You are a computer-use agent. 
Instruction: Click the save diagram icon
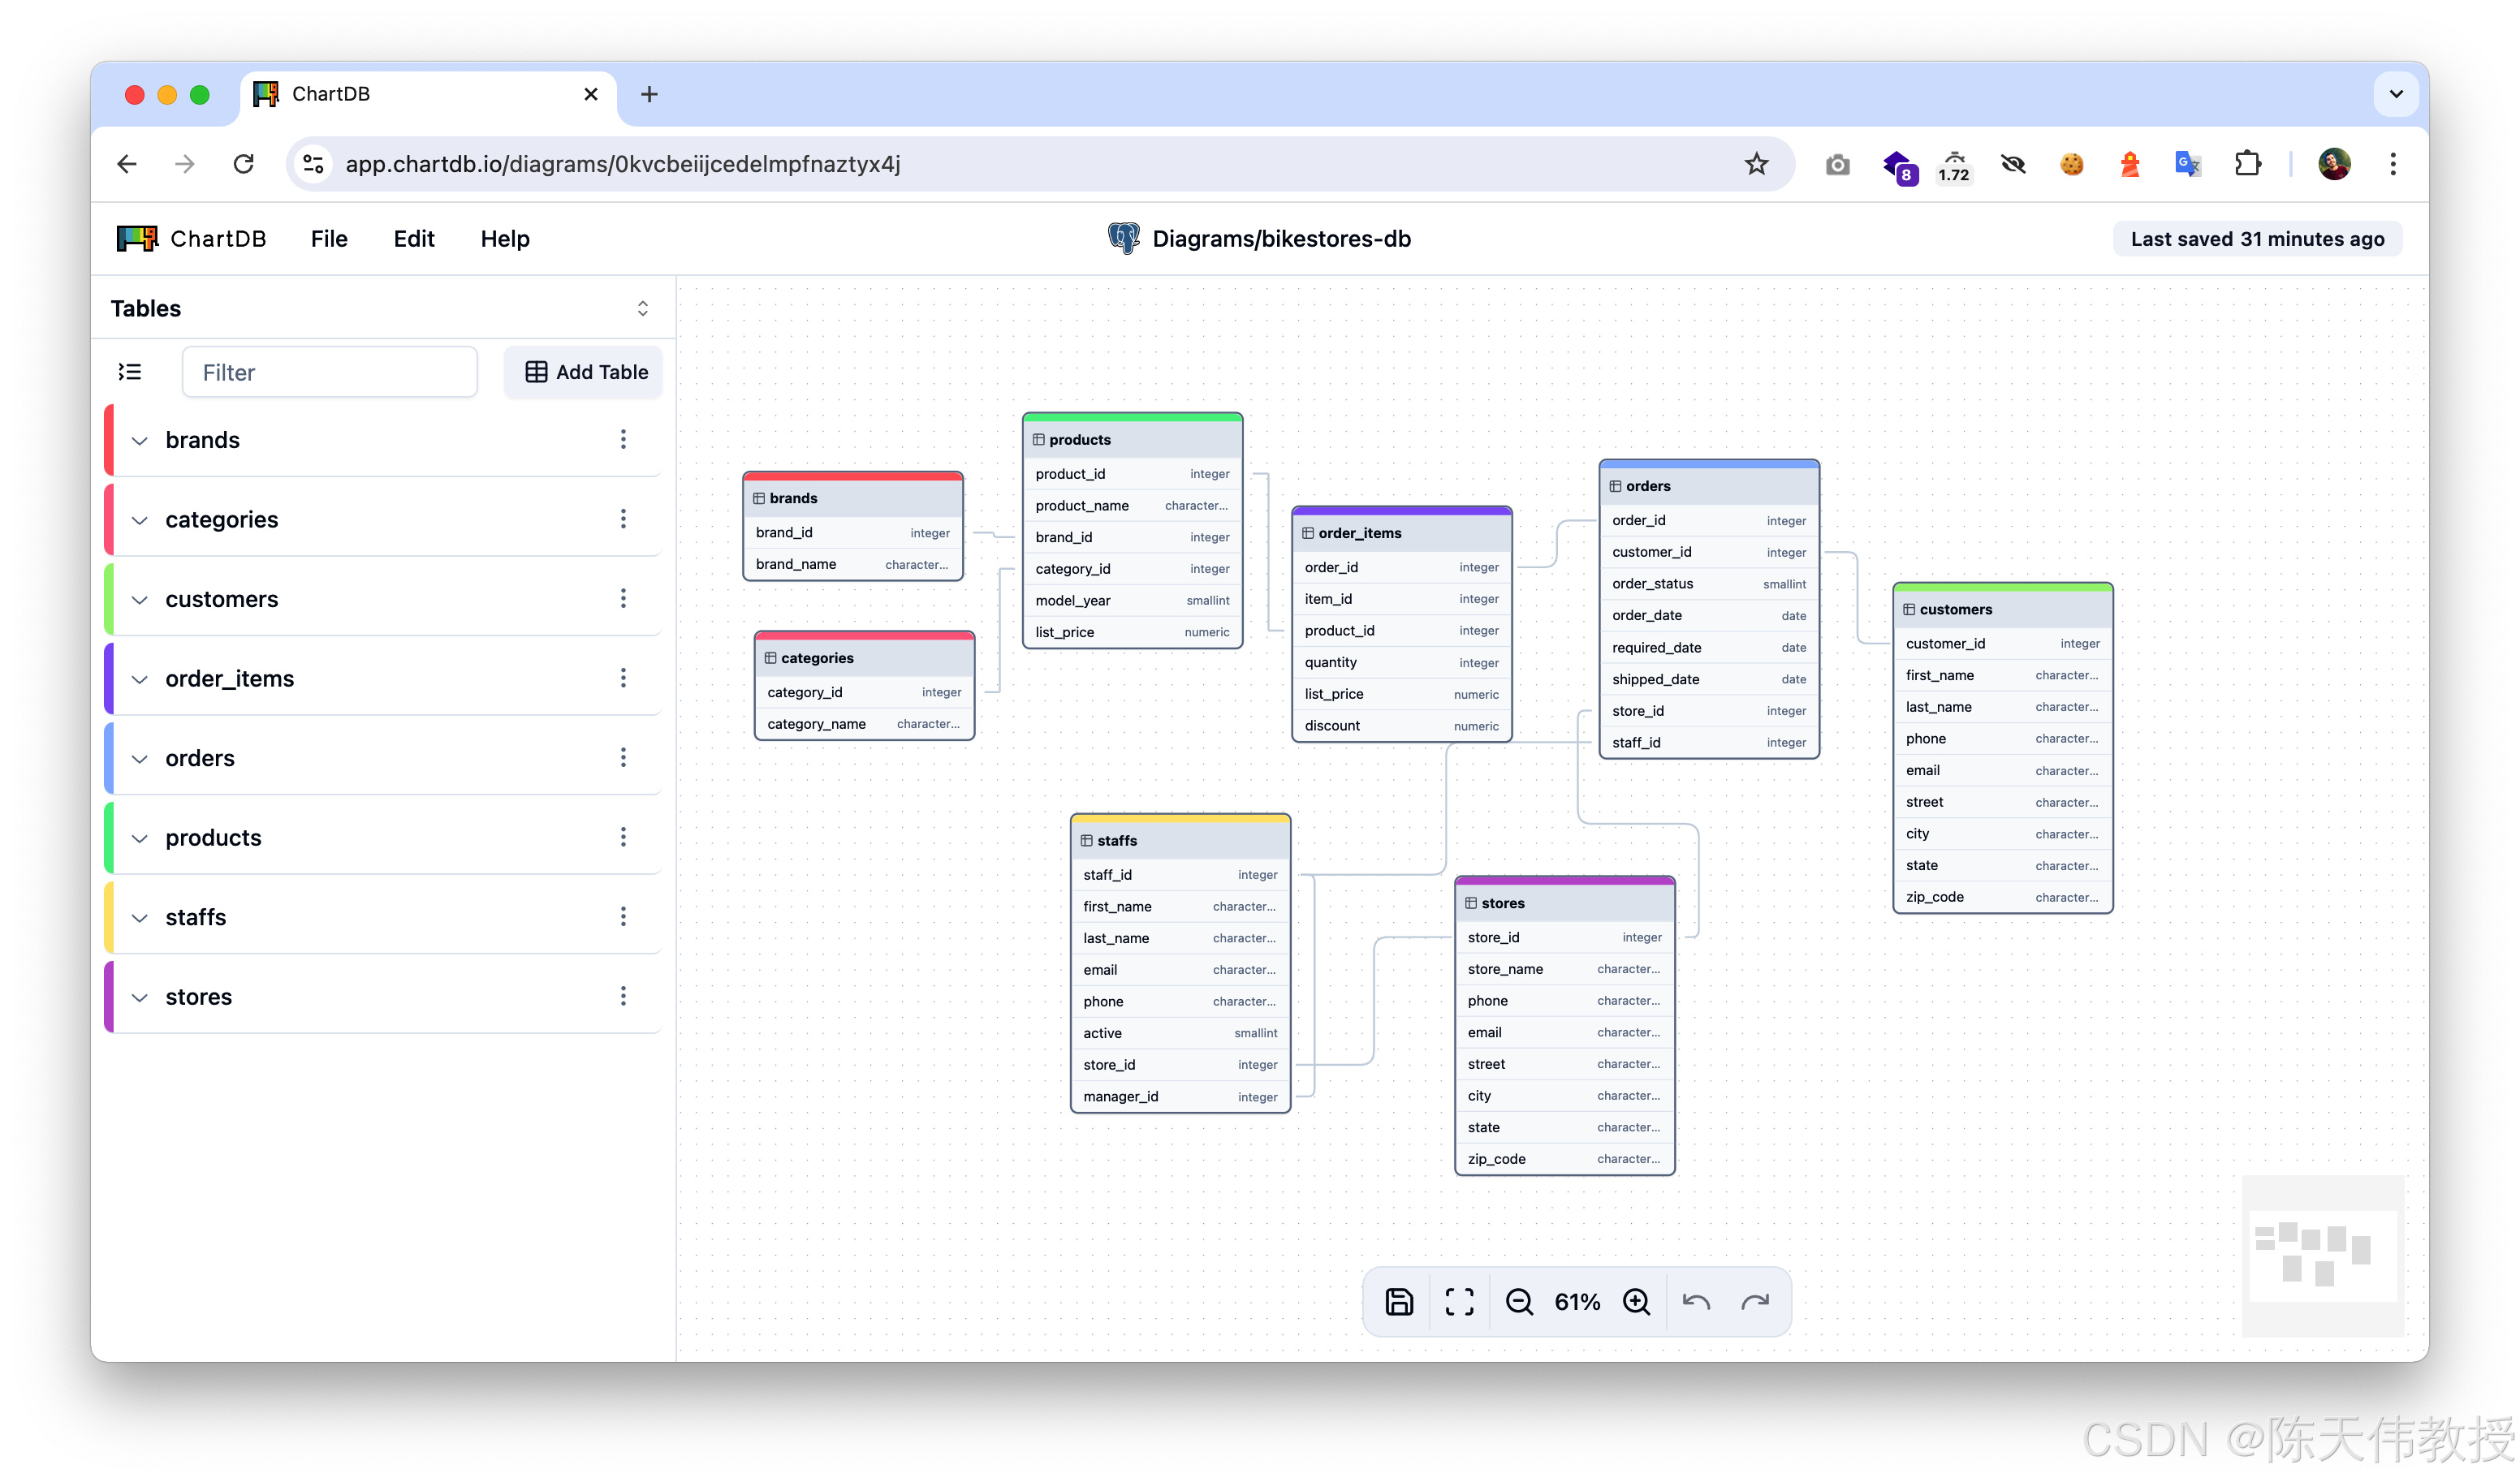[x=1399, y=1301]
